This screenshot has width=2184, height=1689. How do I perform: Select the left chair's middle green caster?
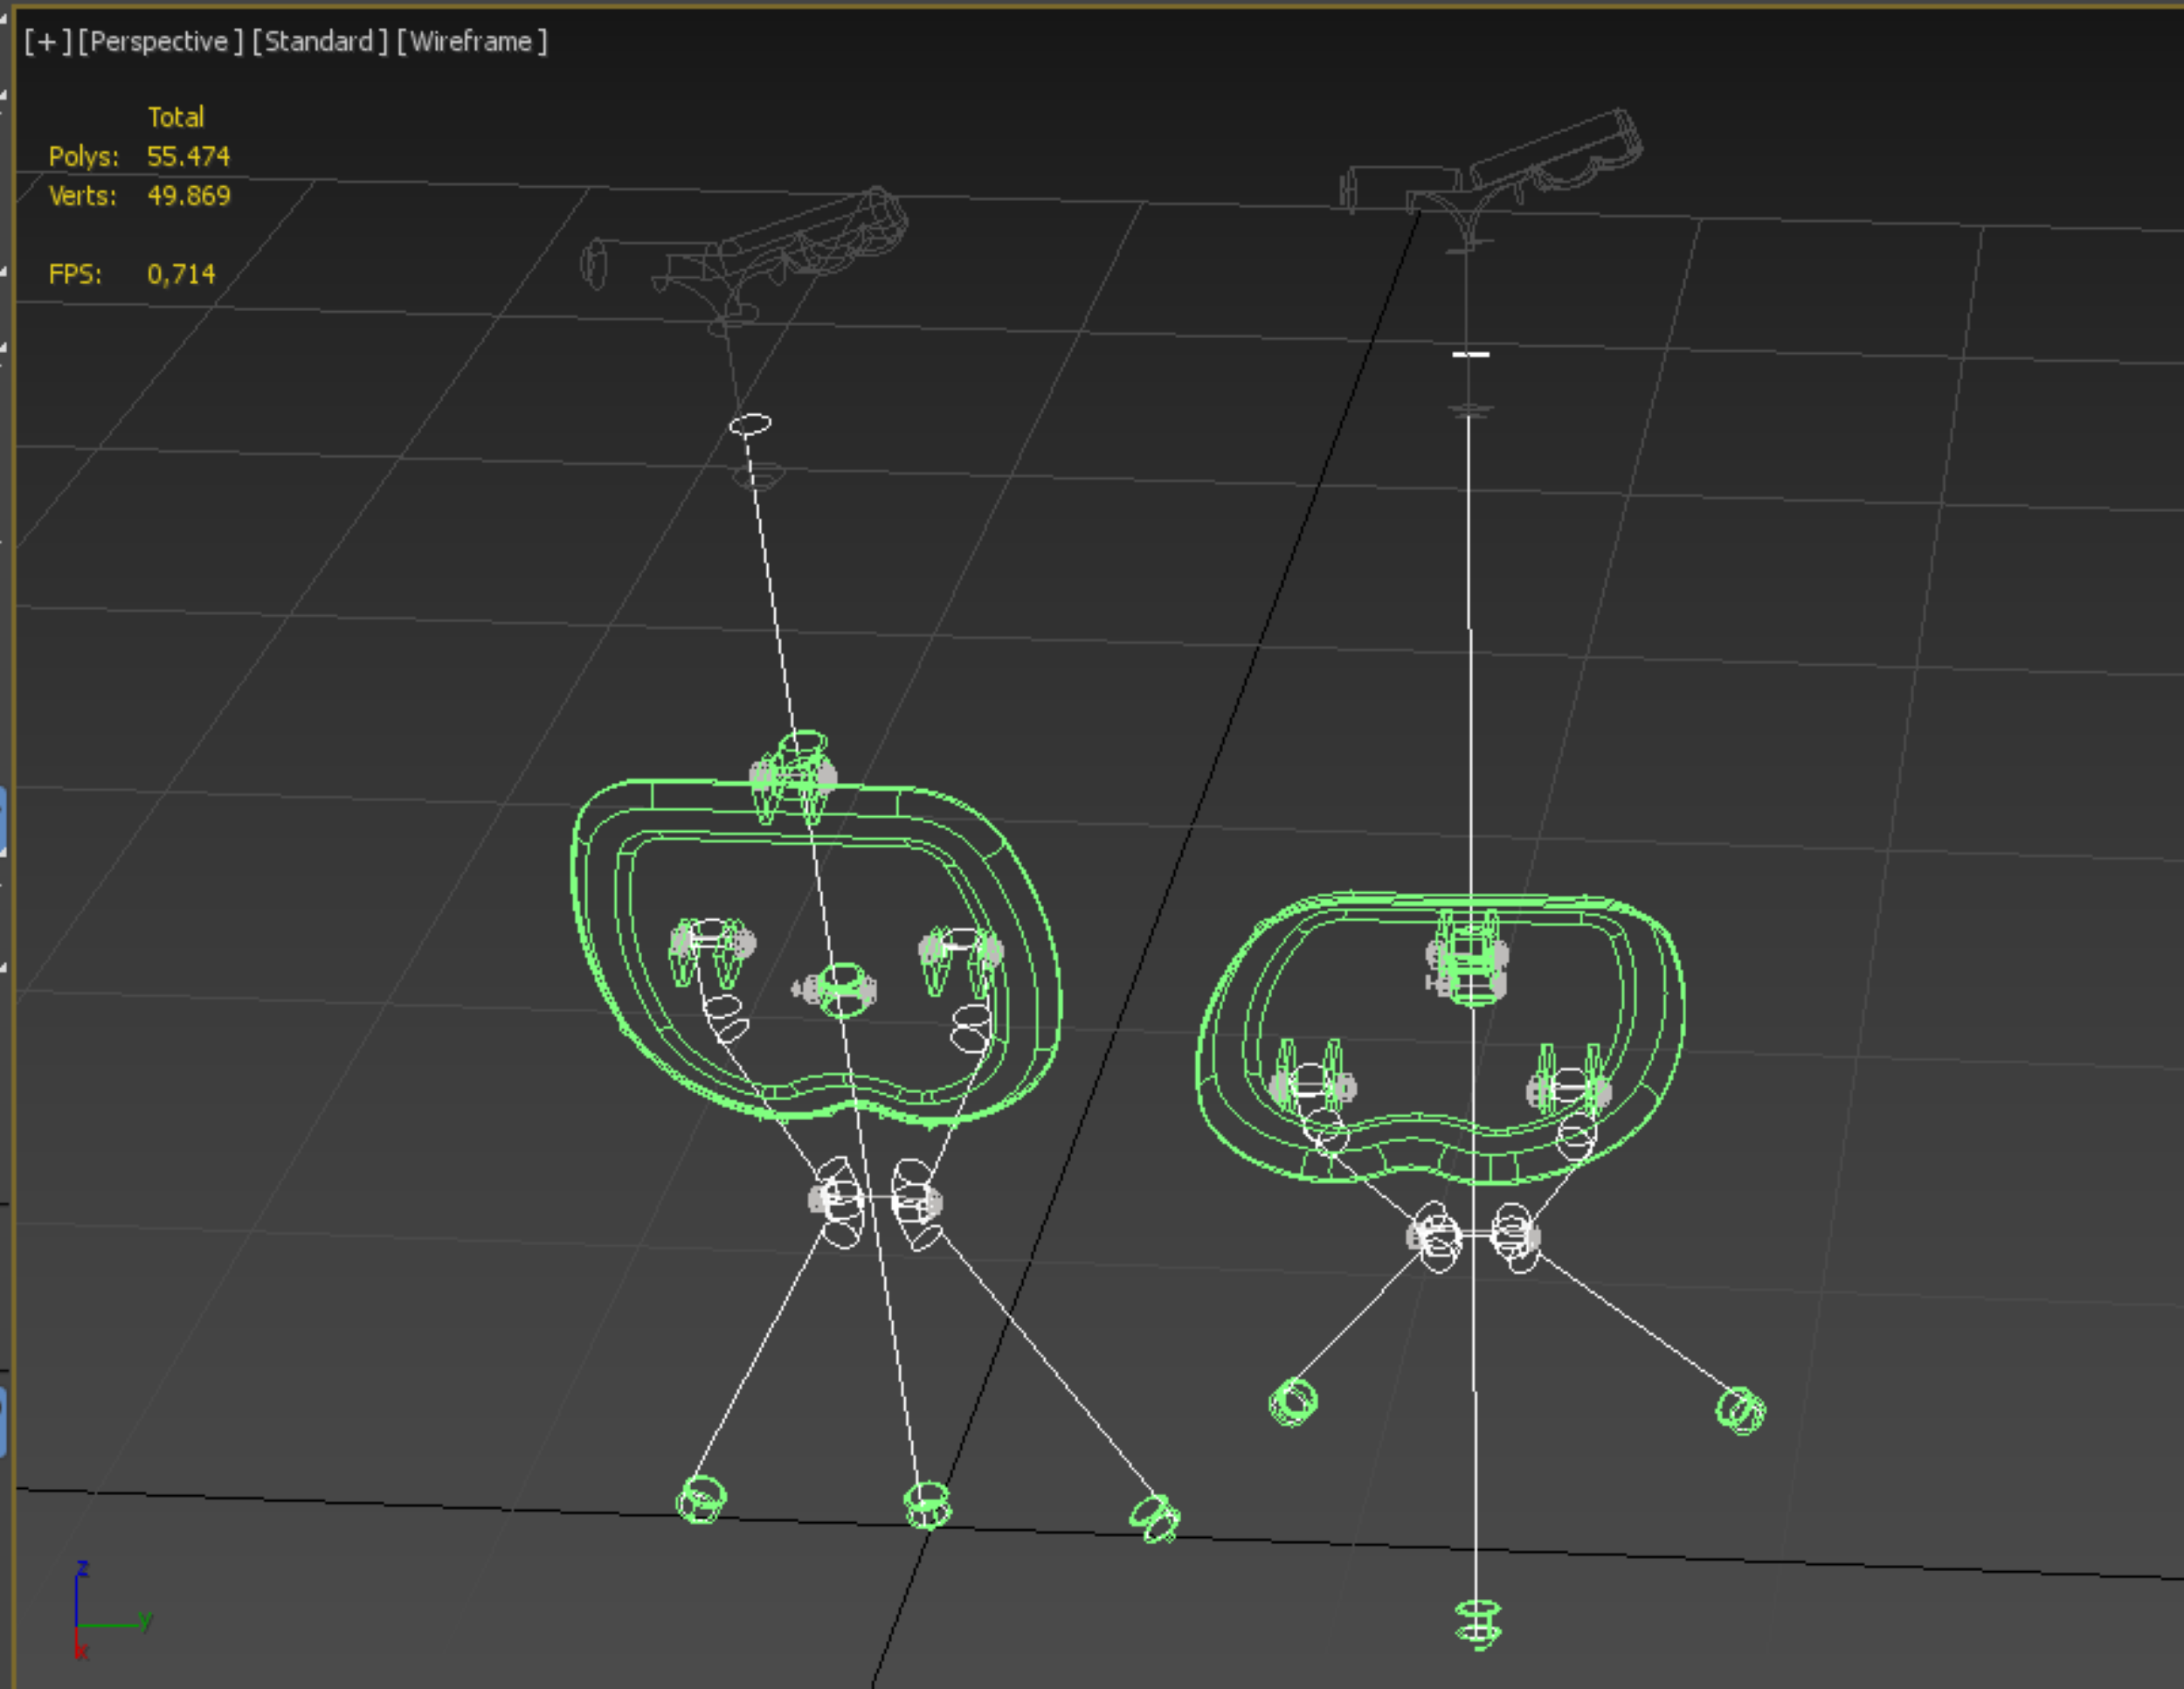[x=928, y=1504]
